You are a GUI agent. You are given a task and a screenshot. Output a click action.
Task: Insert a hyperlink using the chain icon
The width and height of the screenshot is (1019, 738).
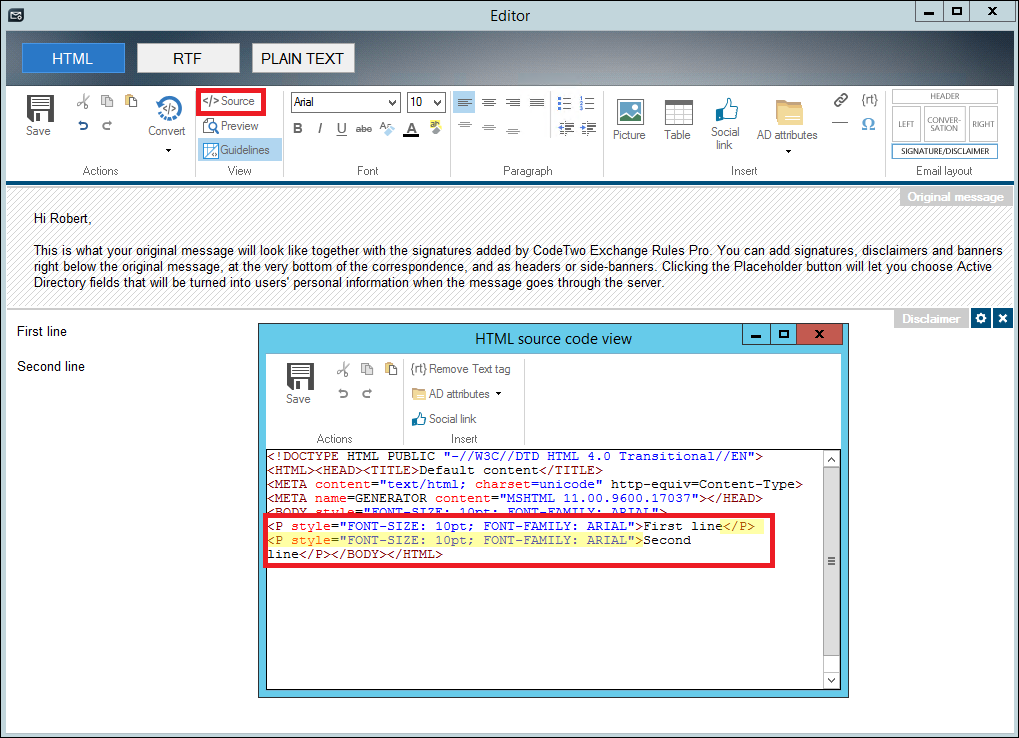(841, 100)
